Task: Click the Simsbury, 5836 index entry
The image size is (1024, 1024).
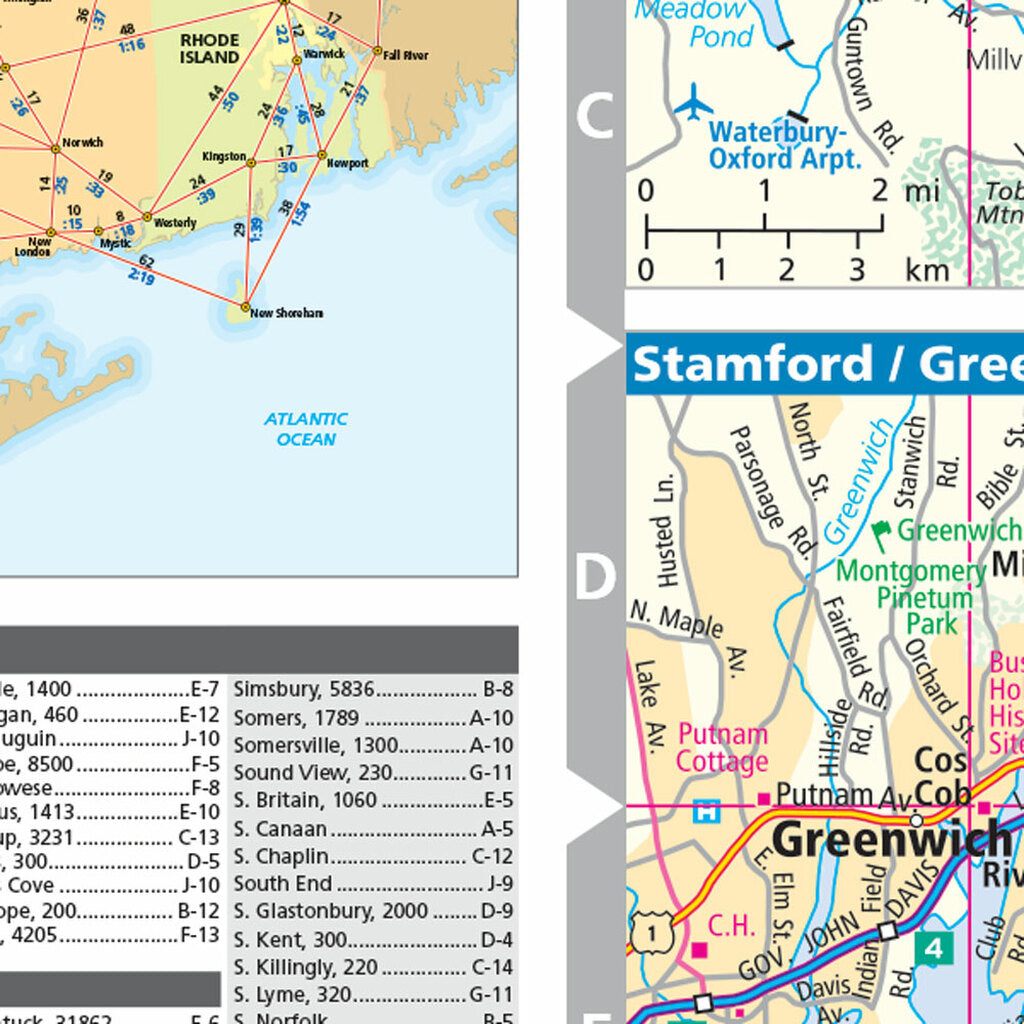Action: point(373,690)
